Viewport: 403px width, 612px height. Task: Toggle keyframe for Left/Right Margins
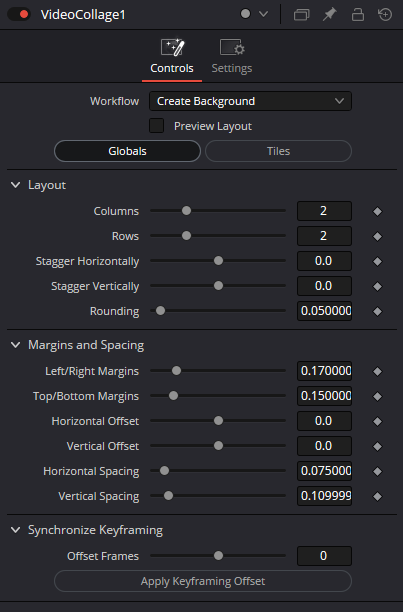[377, 371]
